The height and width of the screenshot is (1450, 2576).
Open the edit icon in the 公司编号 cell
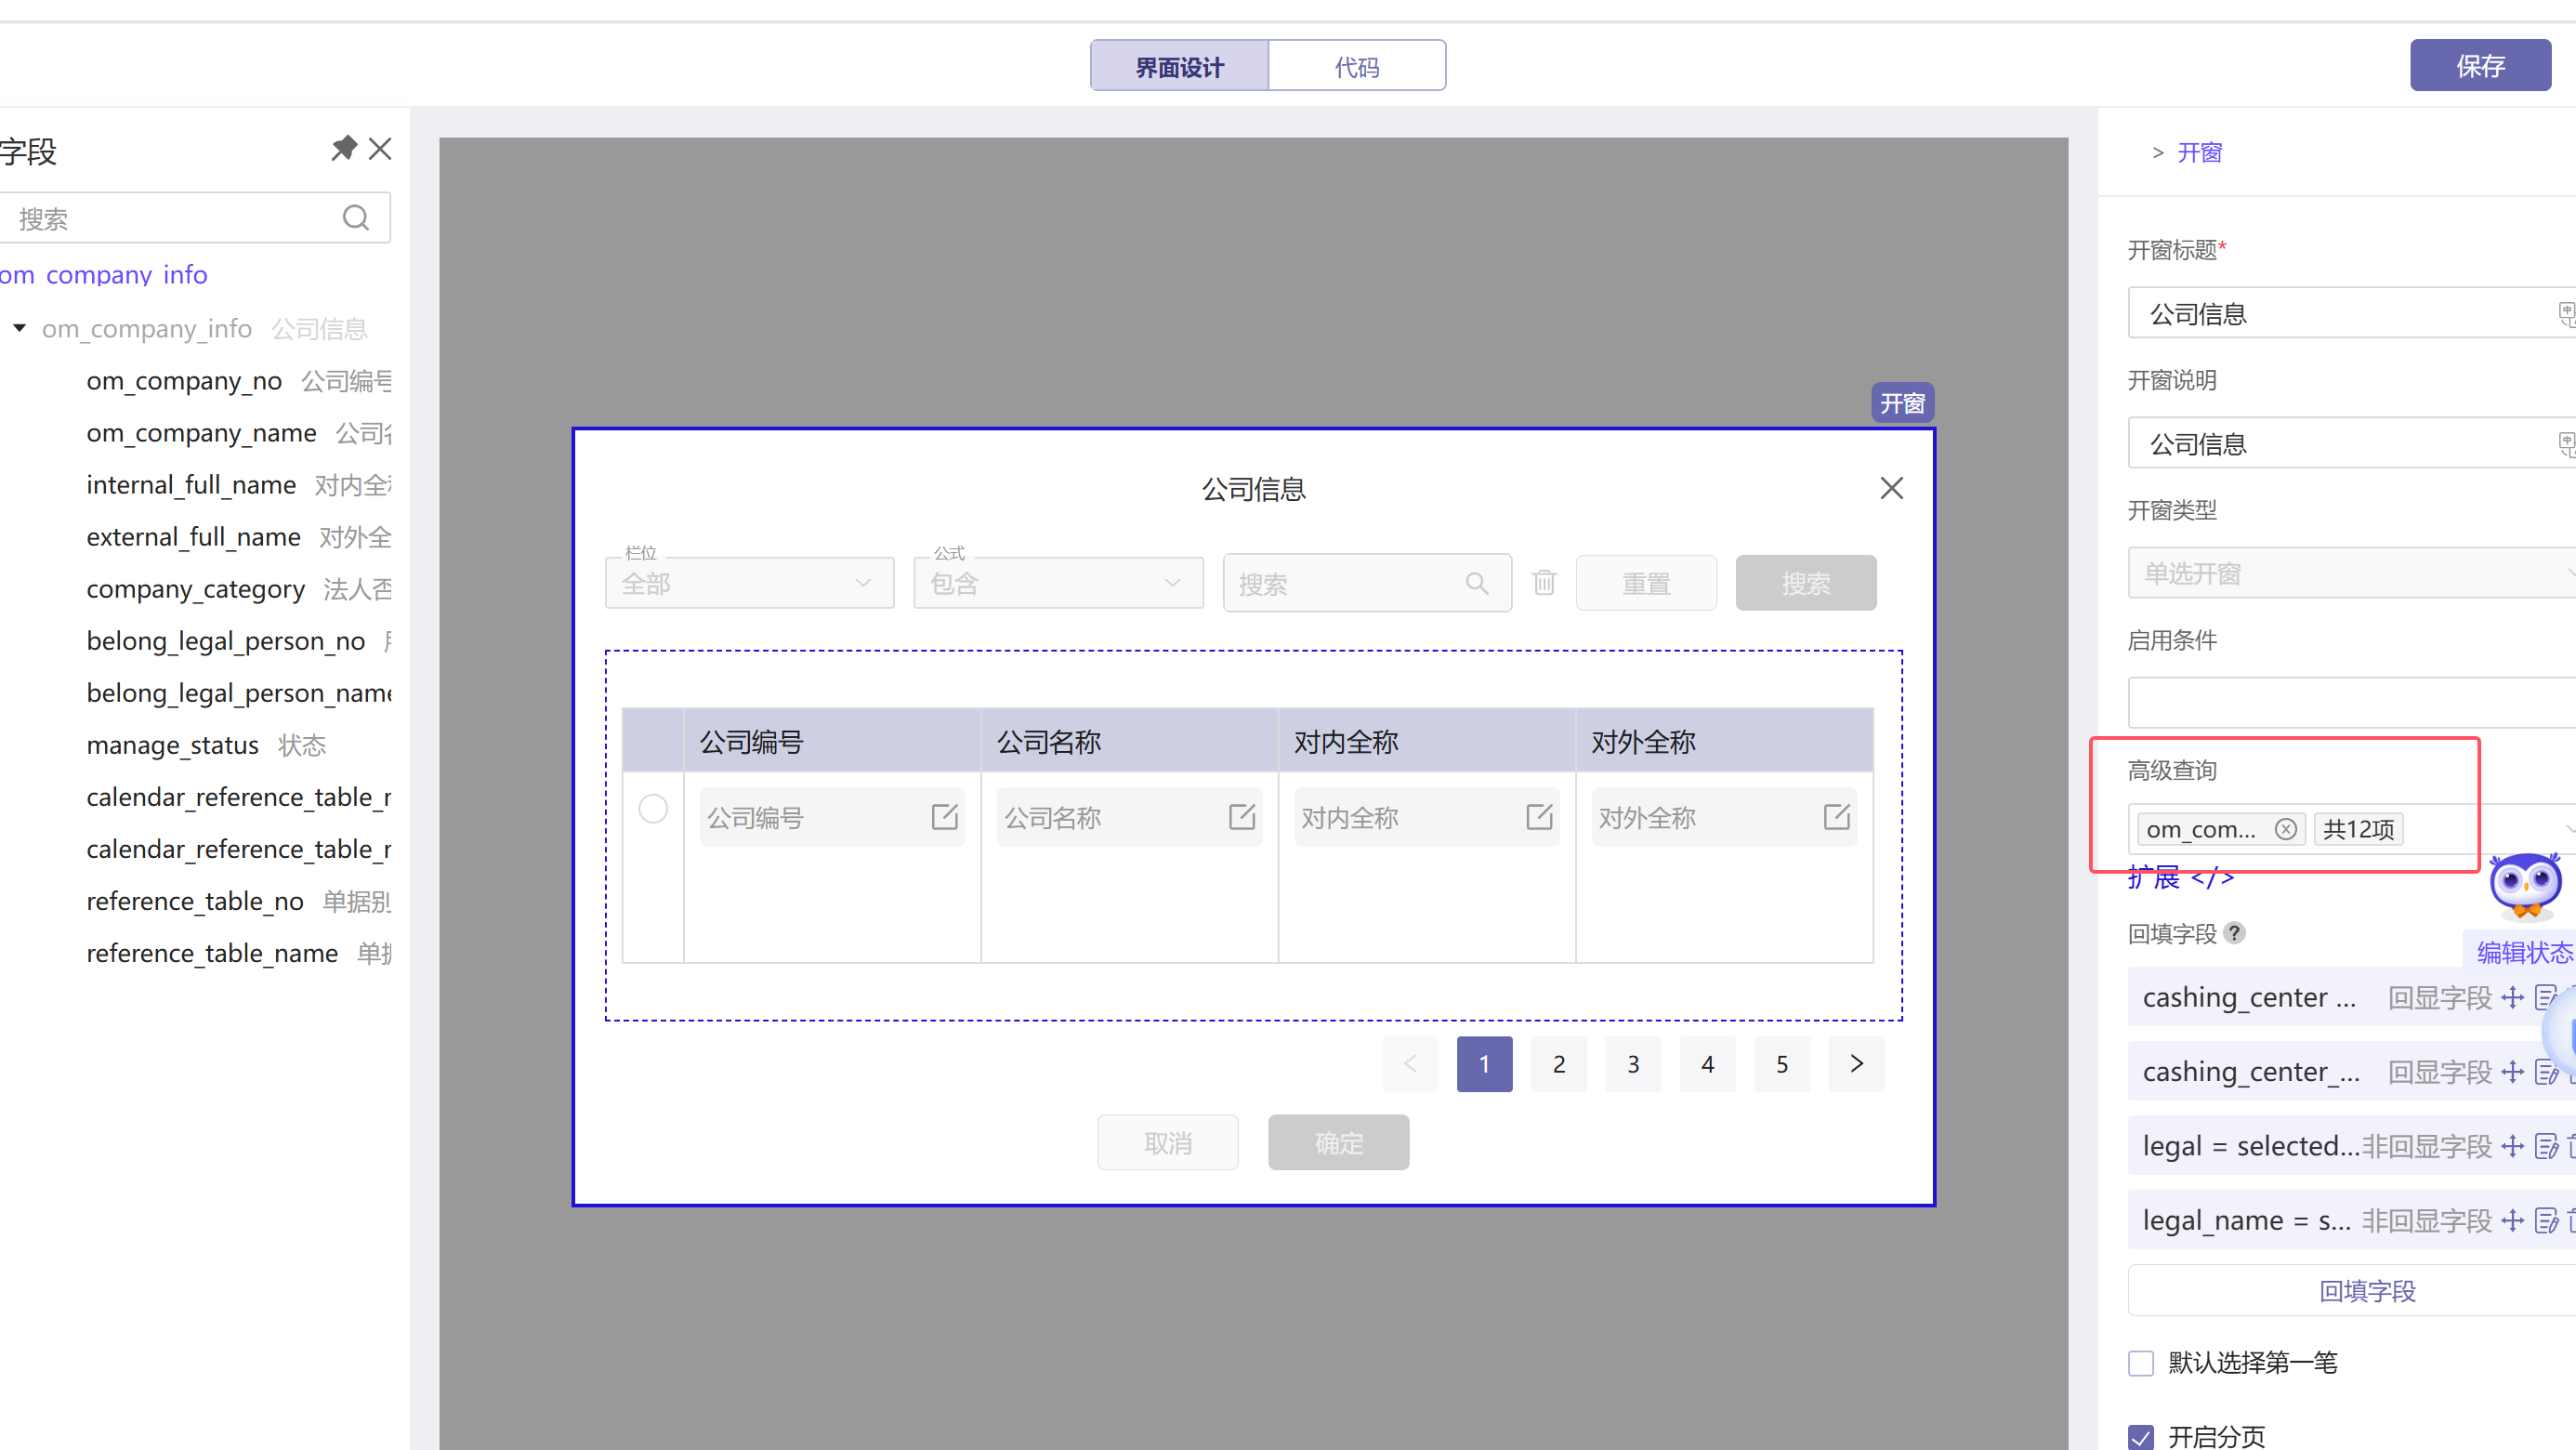pyautogui.click(x=944, y=817)
